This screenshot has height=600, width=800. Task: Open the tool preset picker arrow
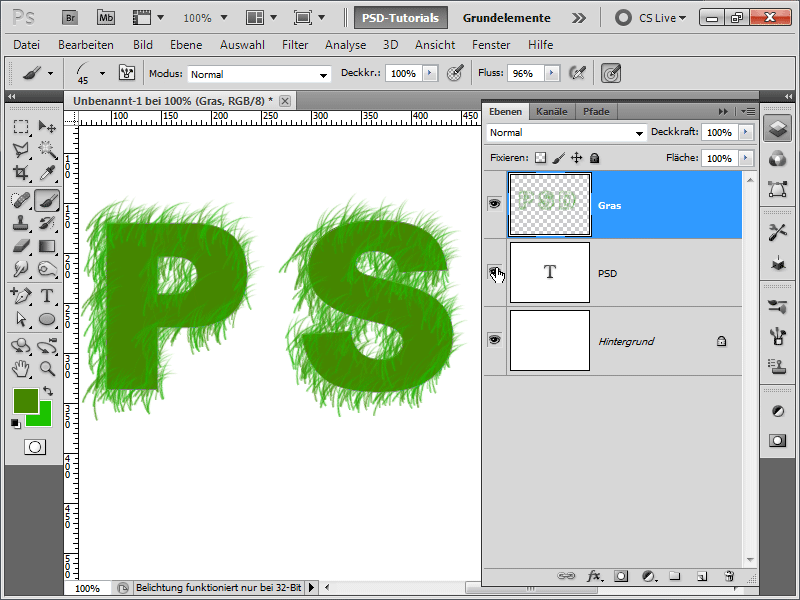(50, 73)
